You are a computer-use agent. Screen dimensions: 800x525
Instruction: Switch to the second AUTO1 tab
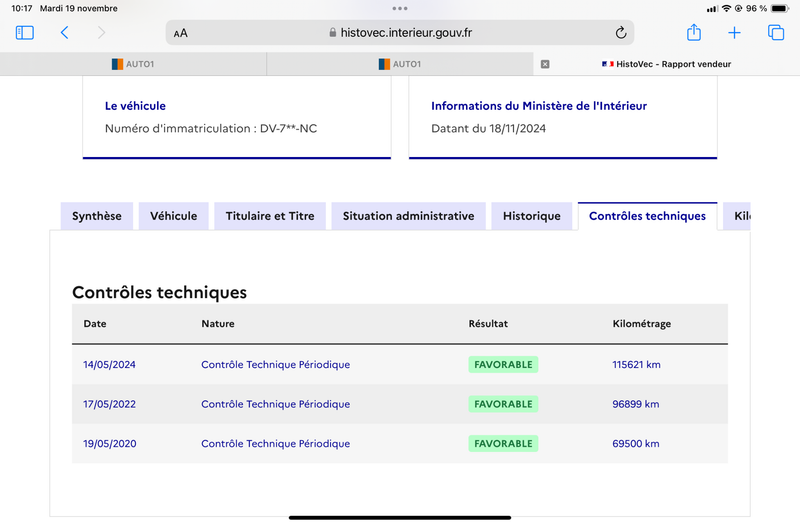click(400, 64)
